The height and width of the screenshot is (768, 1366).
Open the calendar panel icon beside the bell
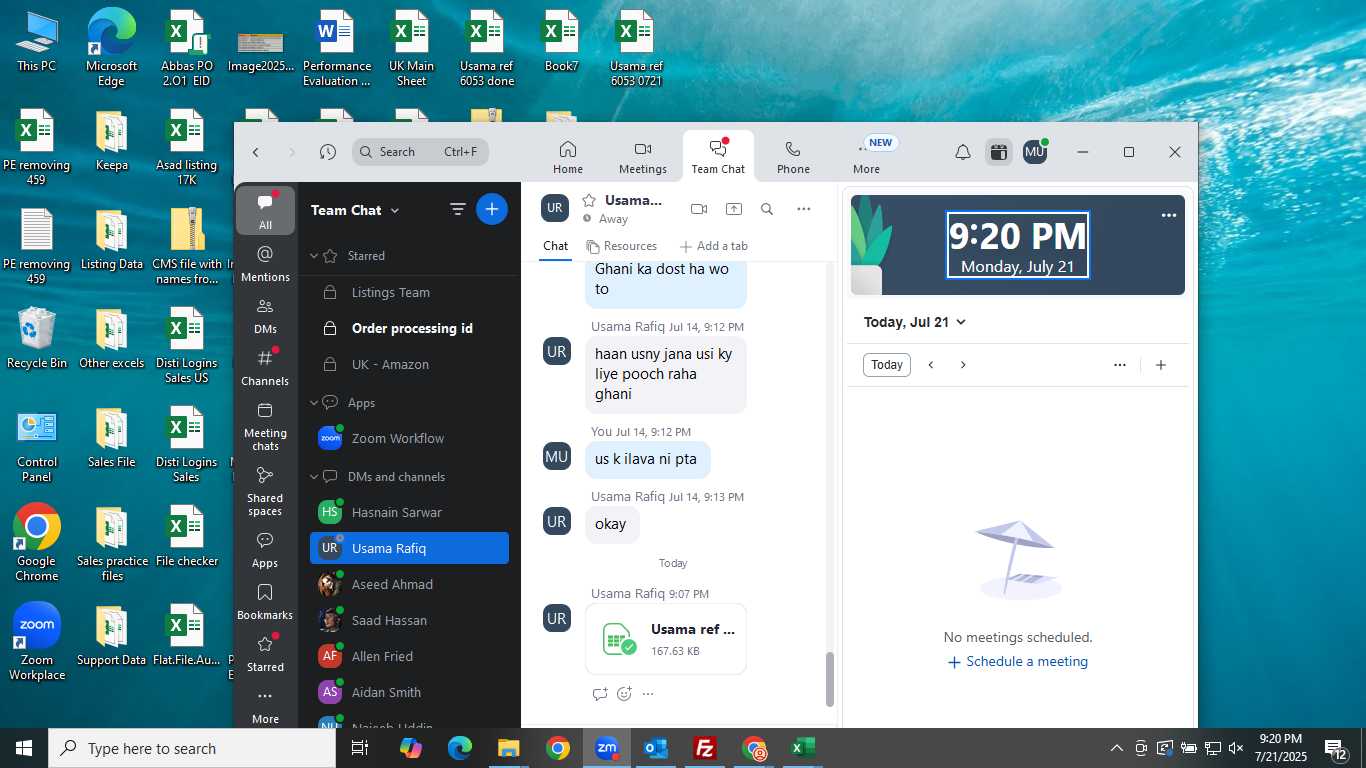(x=999, y=152)
